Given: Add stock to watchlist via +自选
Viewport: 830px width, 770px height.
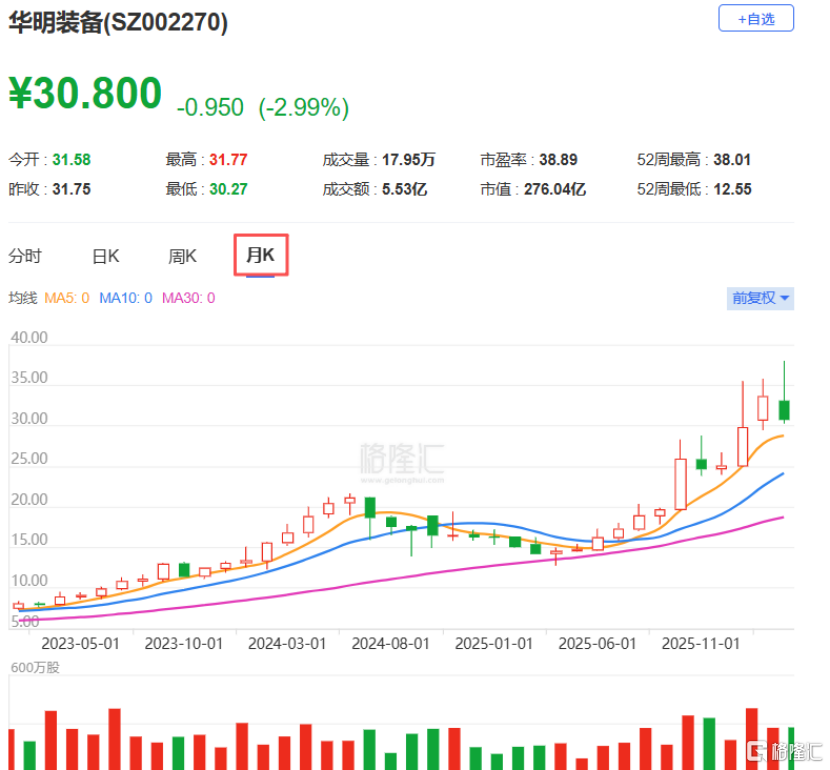Looking at the screenshot, I should point(755,18).
